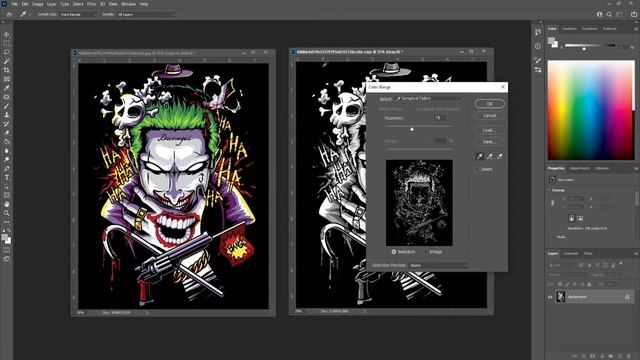640x360 pixels.
Task: Click the share icon at top right
Action: click(x=633, y=14)
